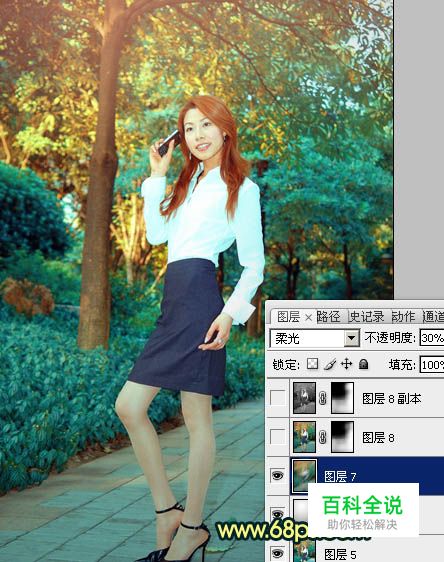The height and width of the screenshot is (562, 444).
Task: Select the 图层 8 layer mask thumbnail
Action: pyautogui.click(x=342, y=437)
